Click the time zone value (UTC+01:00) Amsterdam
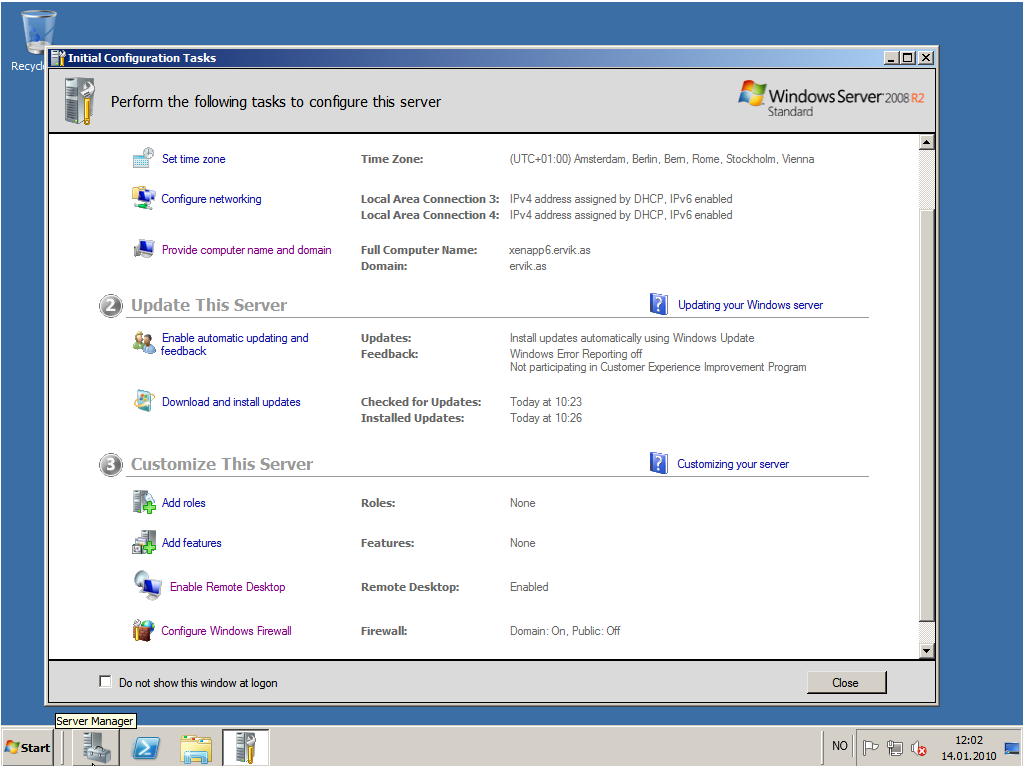This screenshot has height=766, width=1024. 662,159
